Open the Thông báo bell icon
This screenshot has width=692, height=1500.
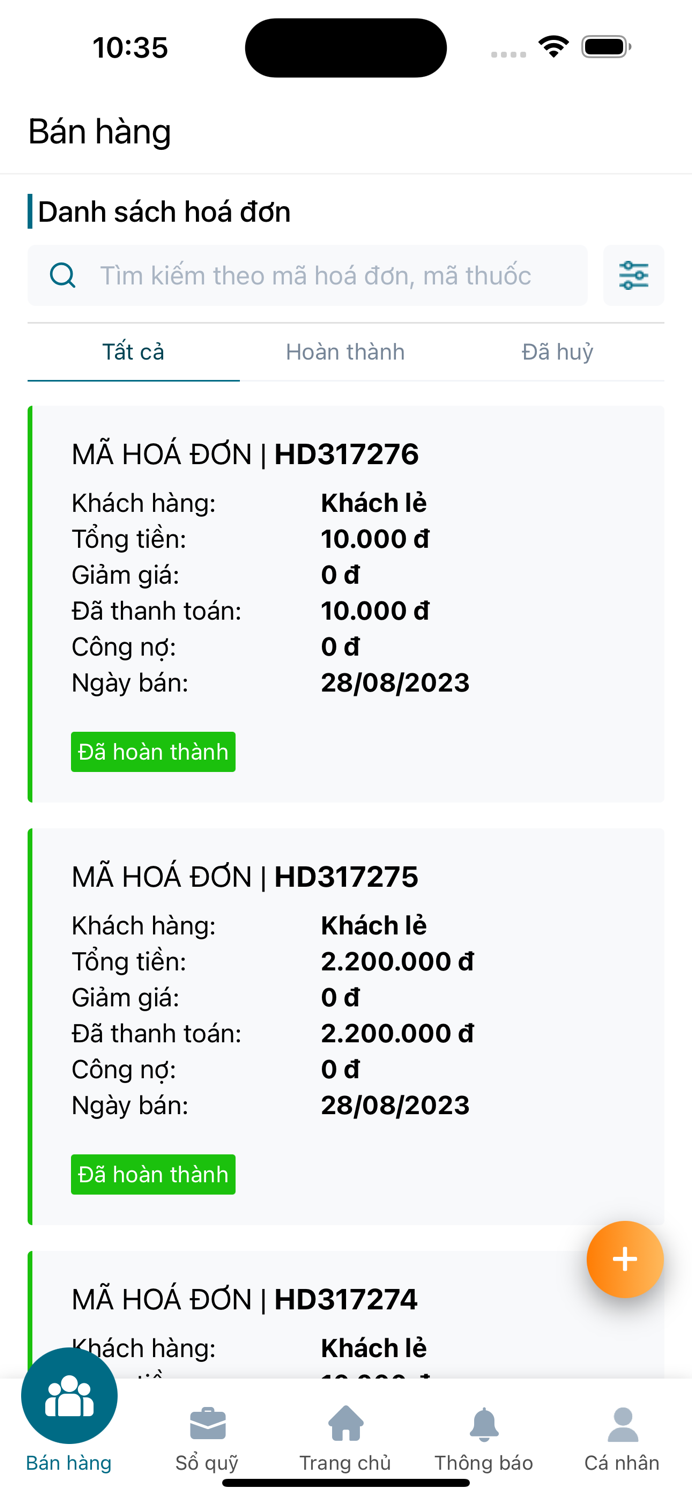click(484, 1423)
